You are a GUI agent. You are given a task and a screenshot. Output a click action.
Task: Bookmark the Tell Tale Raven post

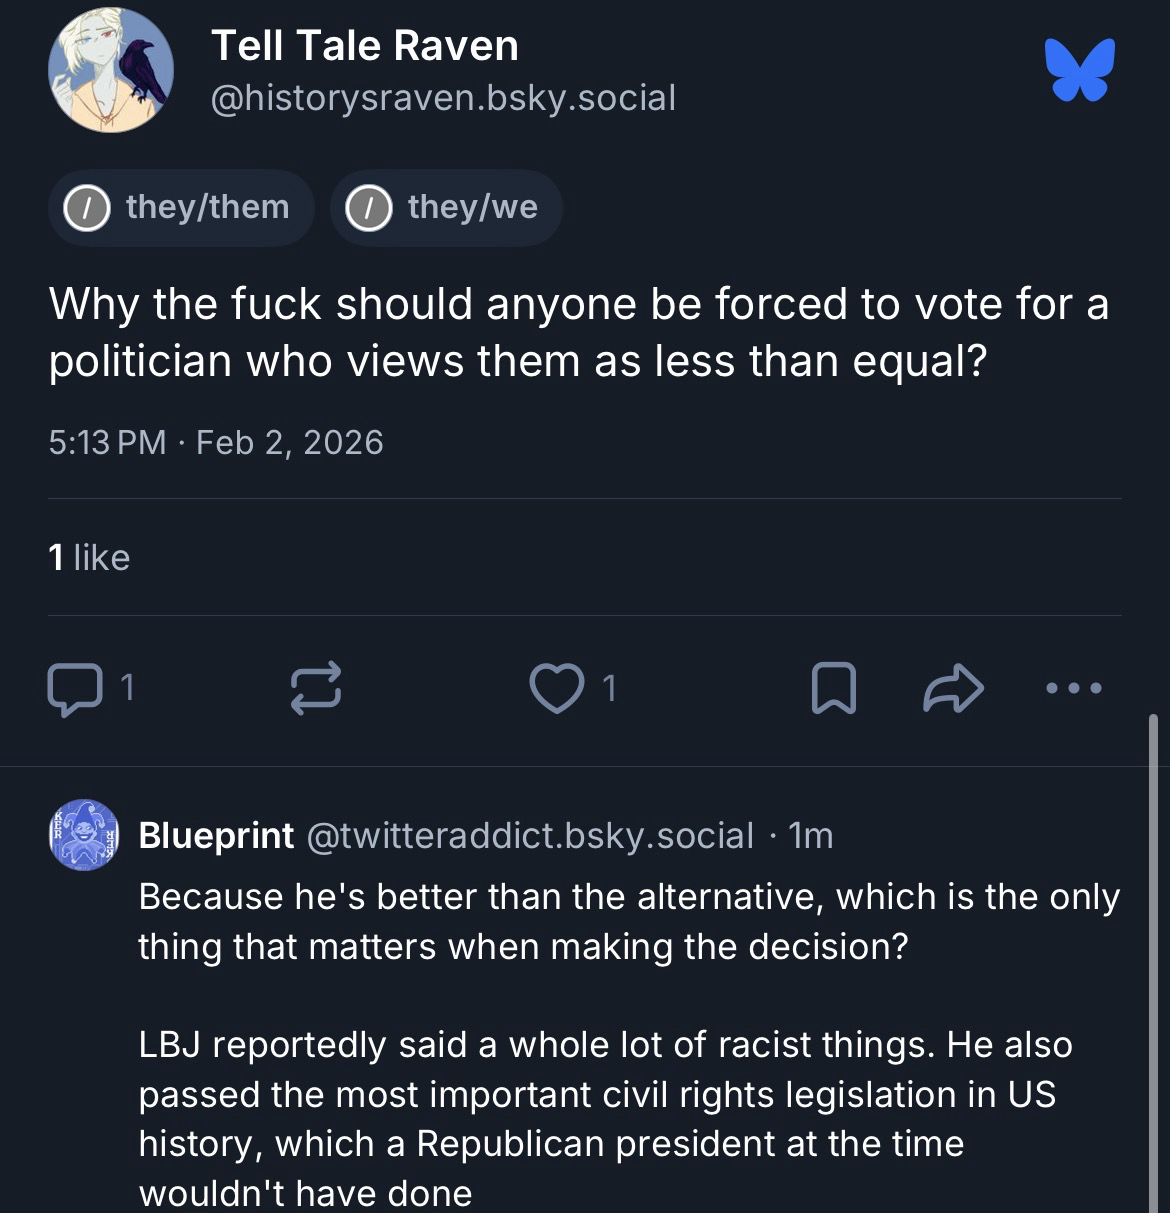click(x=833, y=689)
